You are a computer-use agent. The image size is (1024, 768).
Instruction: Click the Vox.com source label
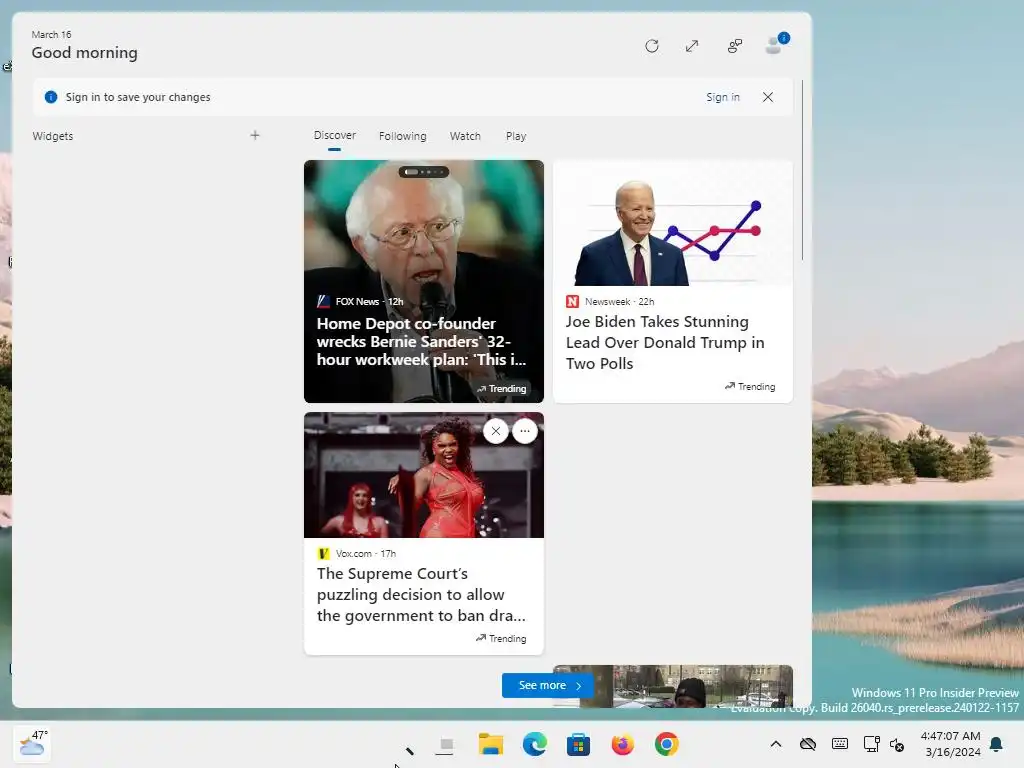pos(353,553)
